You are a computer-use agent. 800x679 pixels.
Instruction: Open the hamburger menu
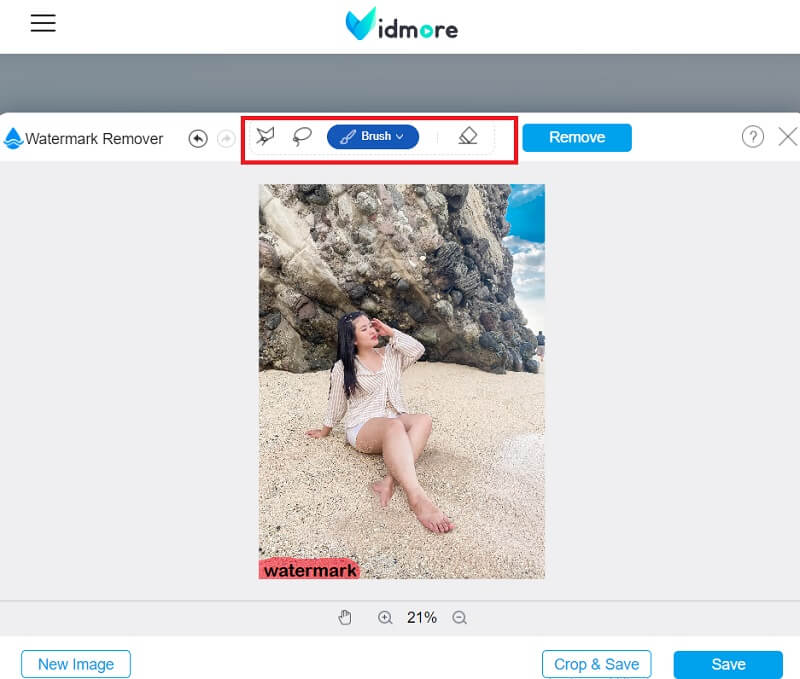tap(43, 24)
